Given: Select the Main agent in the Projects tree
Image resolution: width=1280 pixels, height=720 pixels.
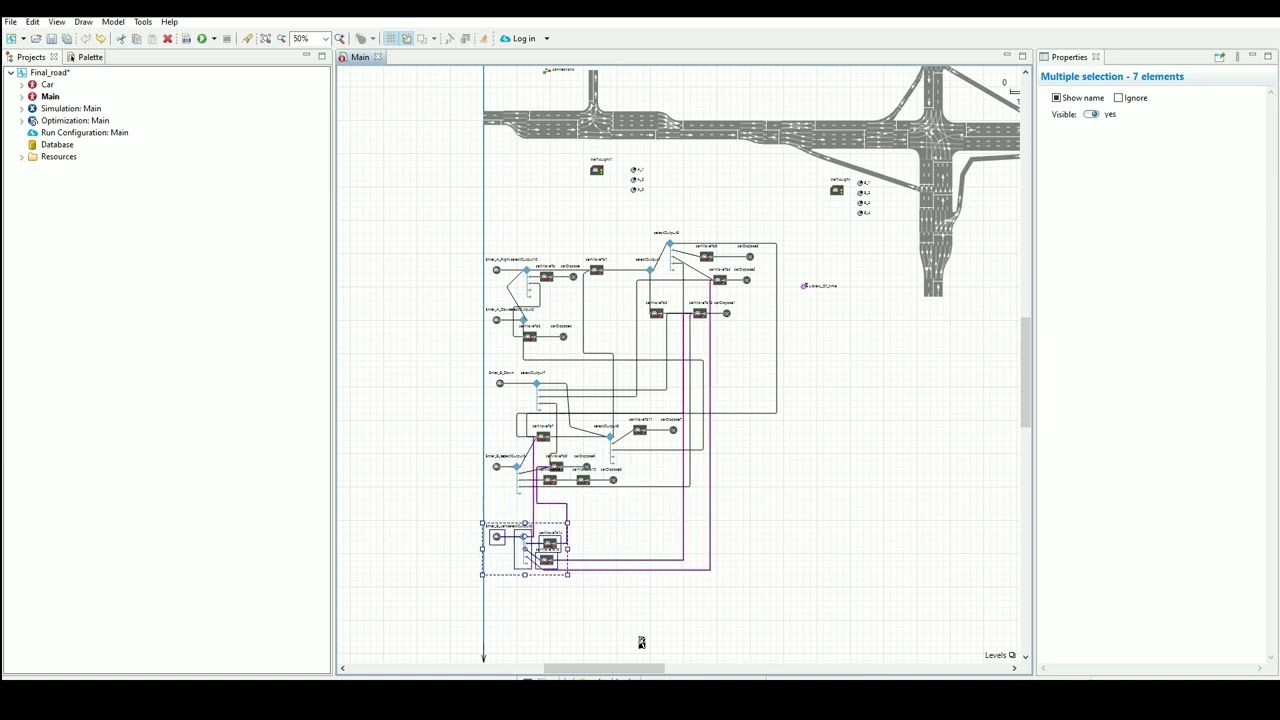Looking at the screenshot, I should [50, 97].
